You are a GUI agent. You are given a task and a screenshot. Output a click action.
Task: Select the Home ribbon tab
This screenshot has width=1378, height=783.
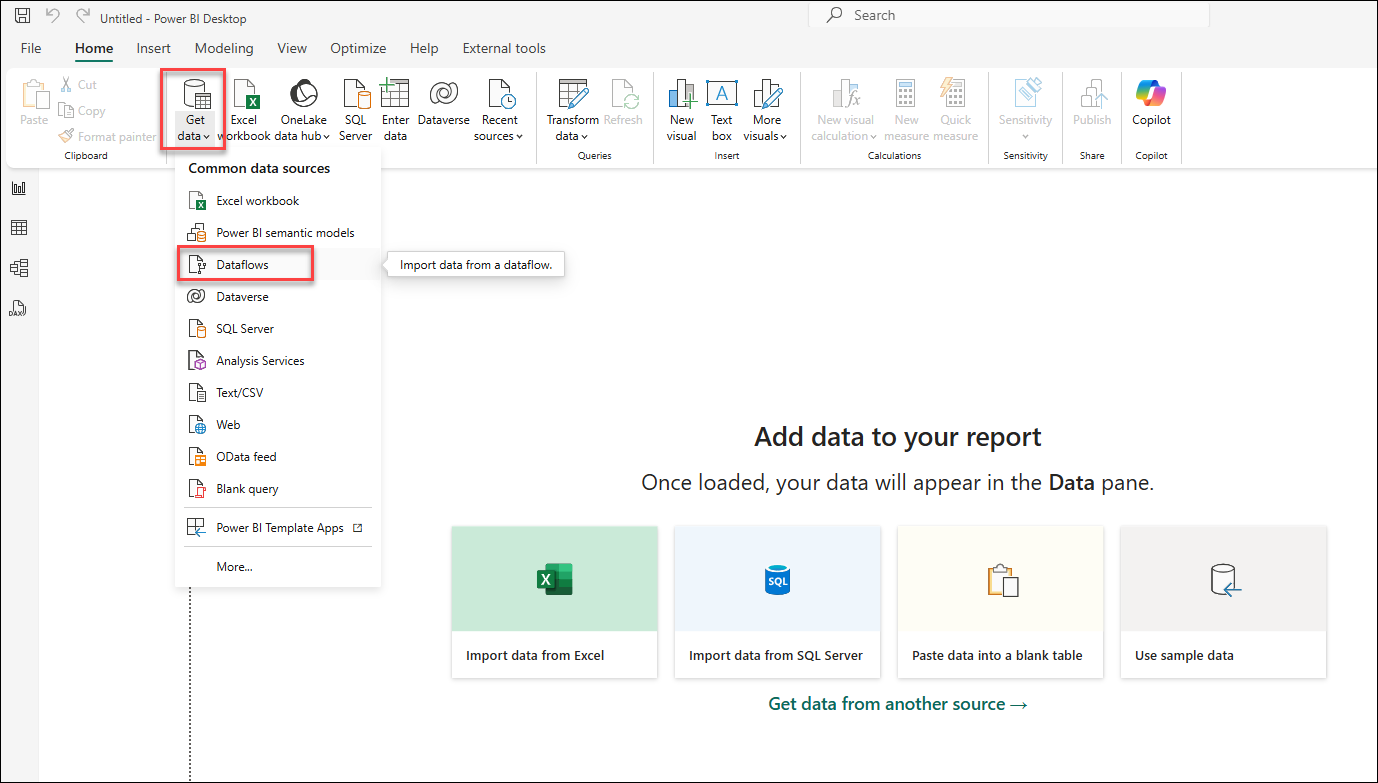click(94, 48)
